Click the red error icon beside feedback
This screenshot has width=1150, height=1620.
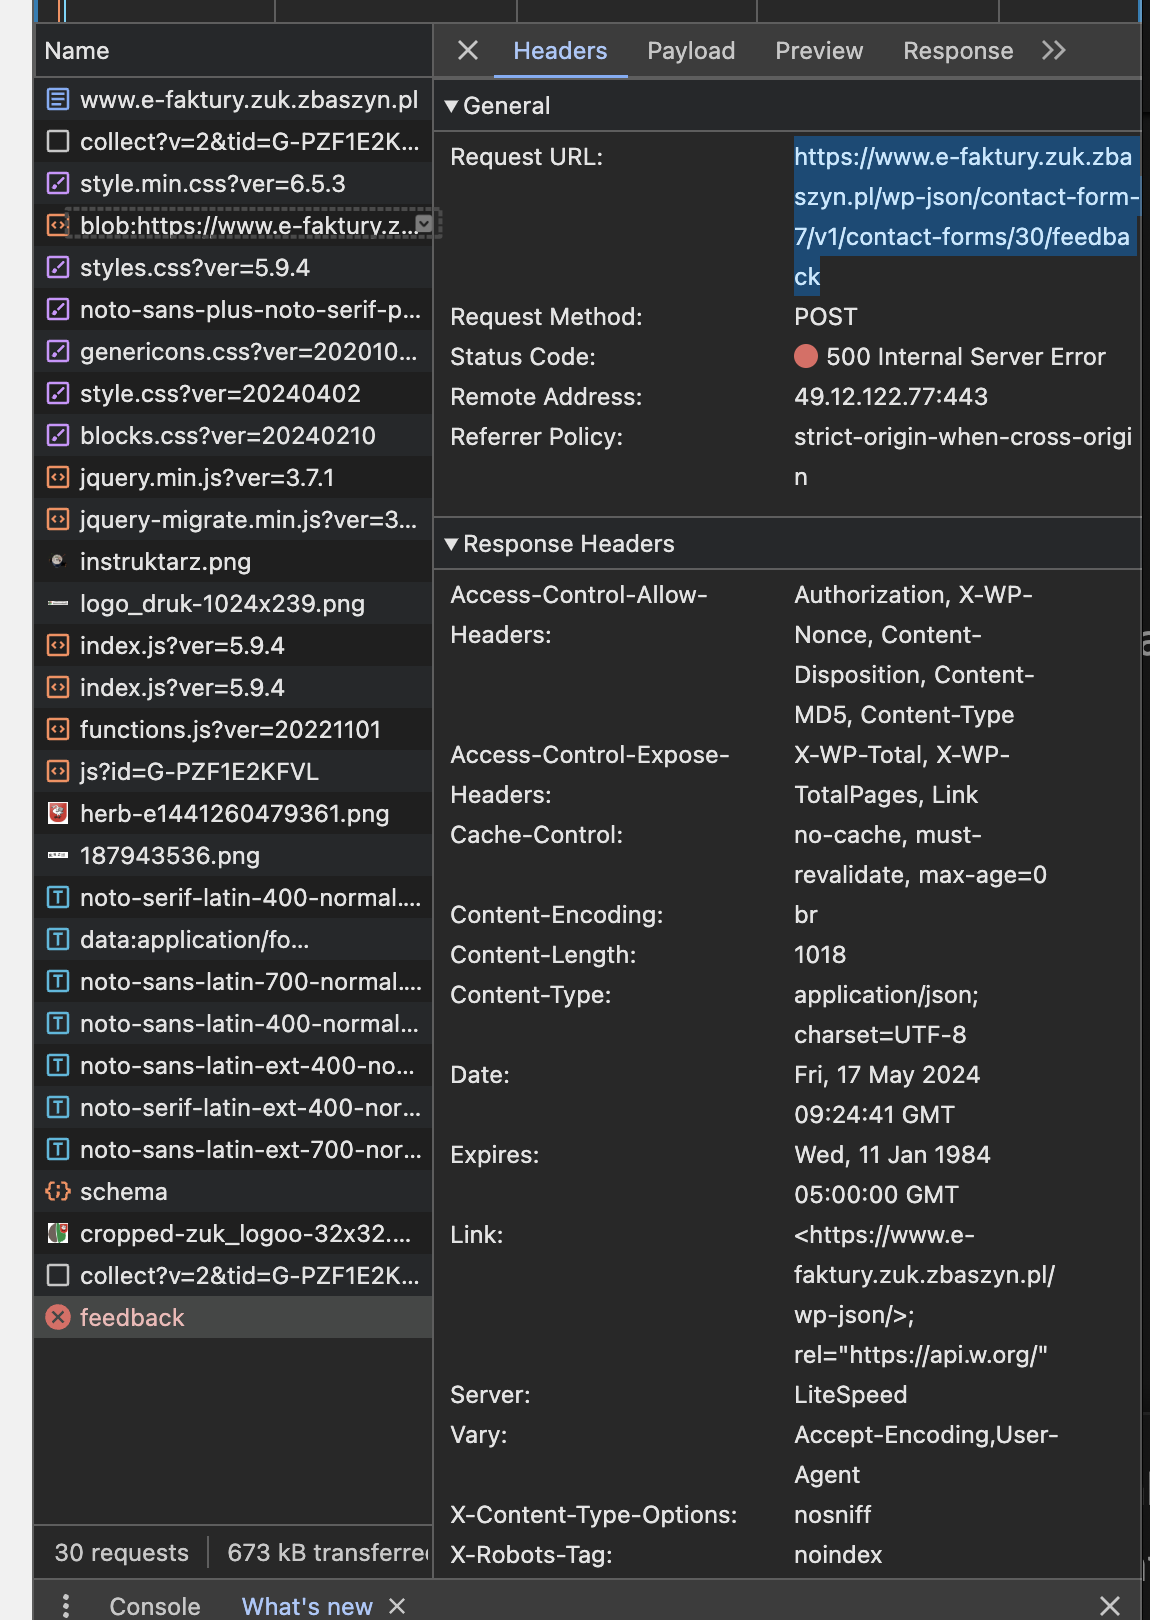[58, 1318]
